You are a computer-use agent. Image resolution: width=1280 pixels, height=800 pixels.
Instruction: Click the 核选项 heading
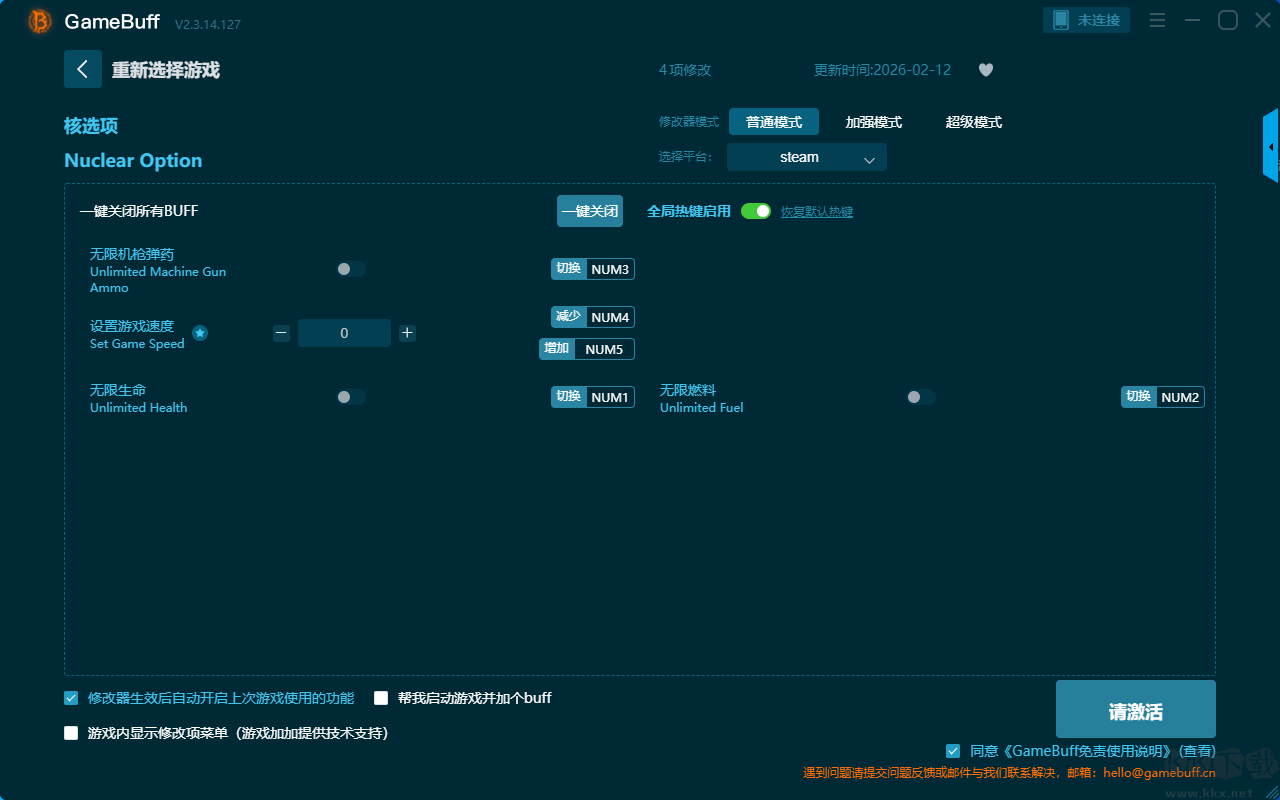pyautogui.click(x=91, y=126)
